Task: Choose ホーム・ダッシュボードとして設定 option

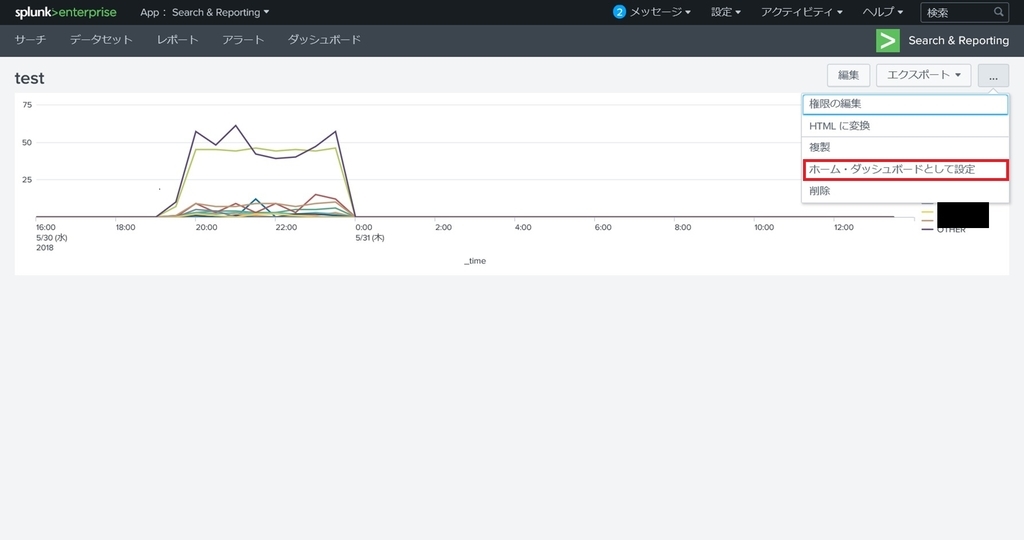Action: (905, 170)
